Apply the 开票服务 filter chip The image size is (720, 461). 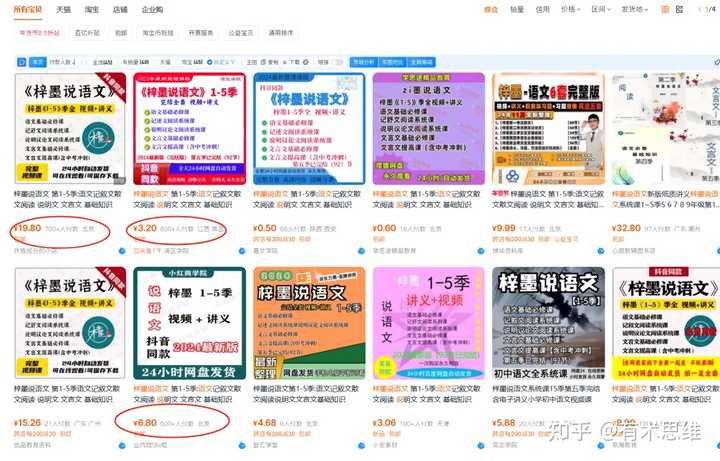tap(201, 33)
